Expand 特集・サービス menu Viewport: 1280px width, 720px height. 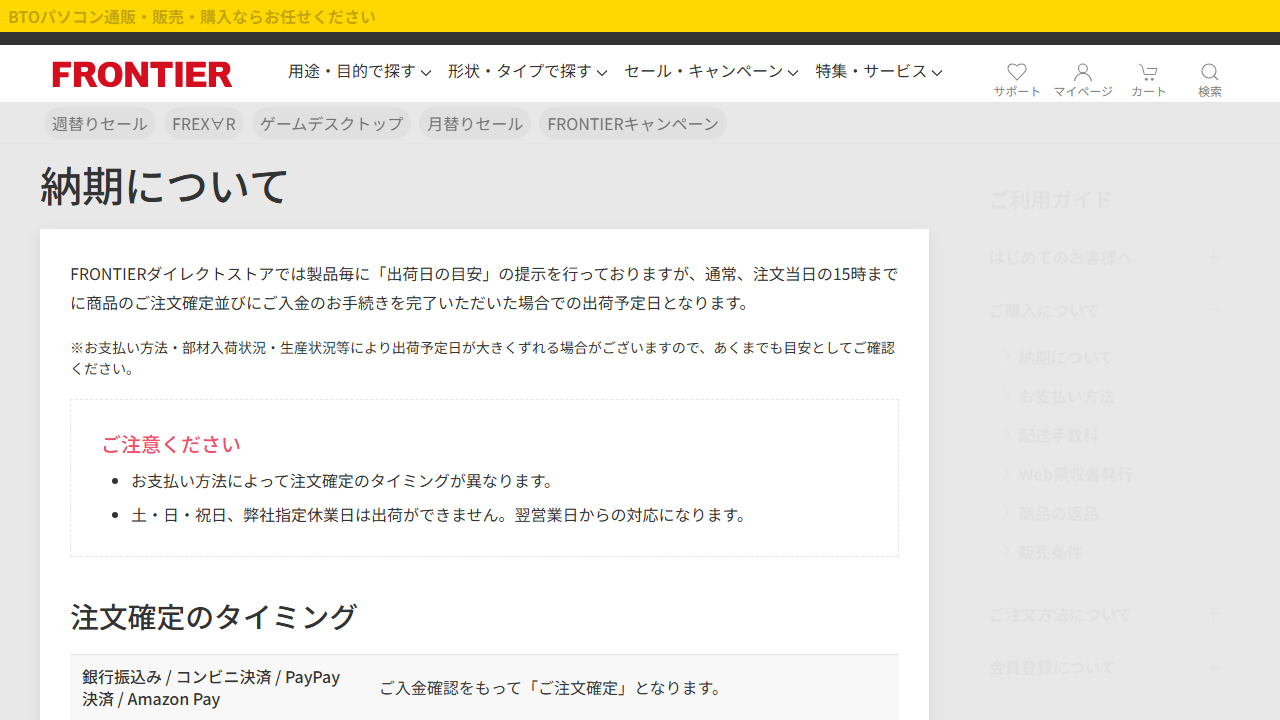point(879,72)
